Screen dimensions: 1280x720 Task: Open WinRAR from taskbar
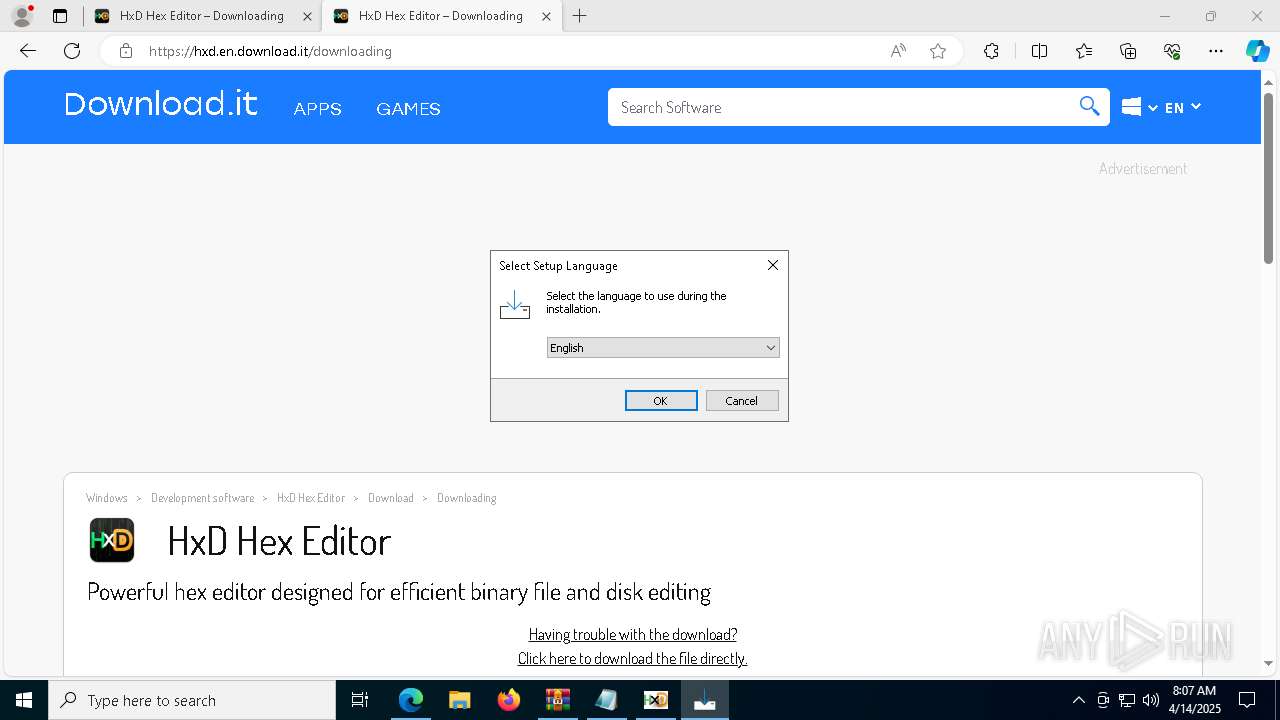point(557,700)
